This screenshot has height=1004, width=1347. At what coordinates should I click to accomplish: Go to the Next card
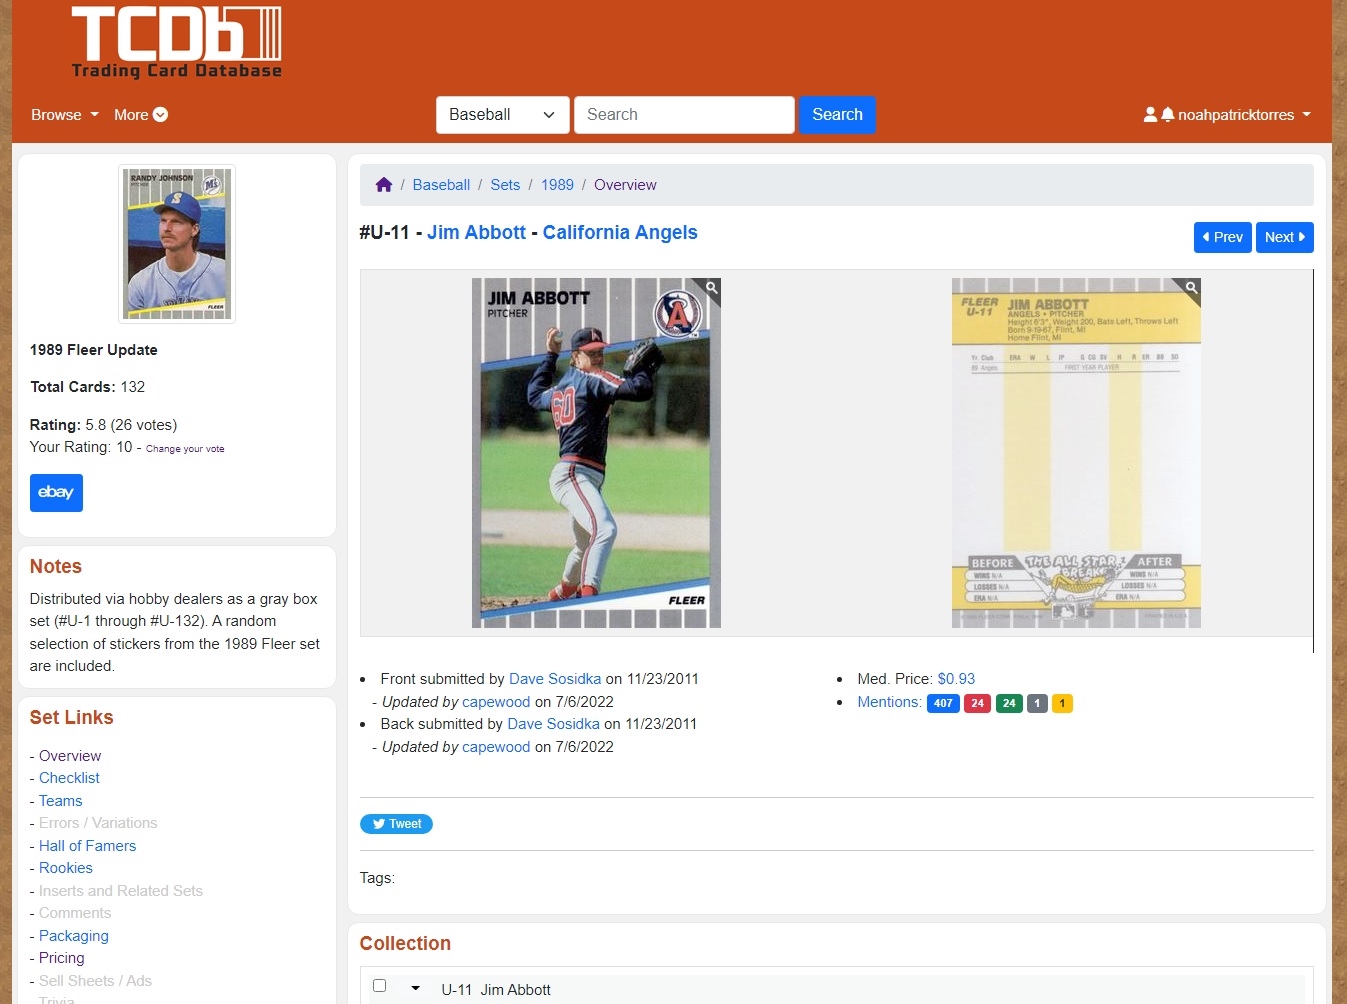pyautogui.click(x=1284, y=237)
